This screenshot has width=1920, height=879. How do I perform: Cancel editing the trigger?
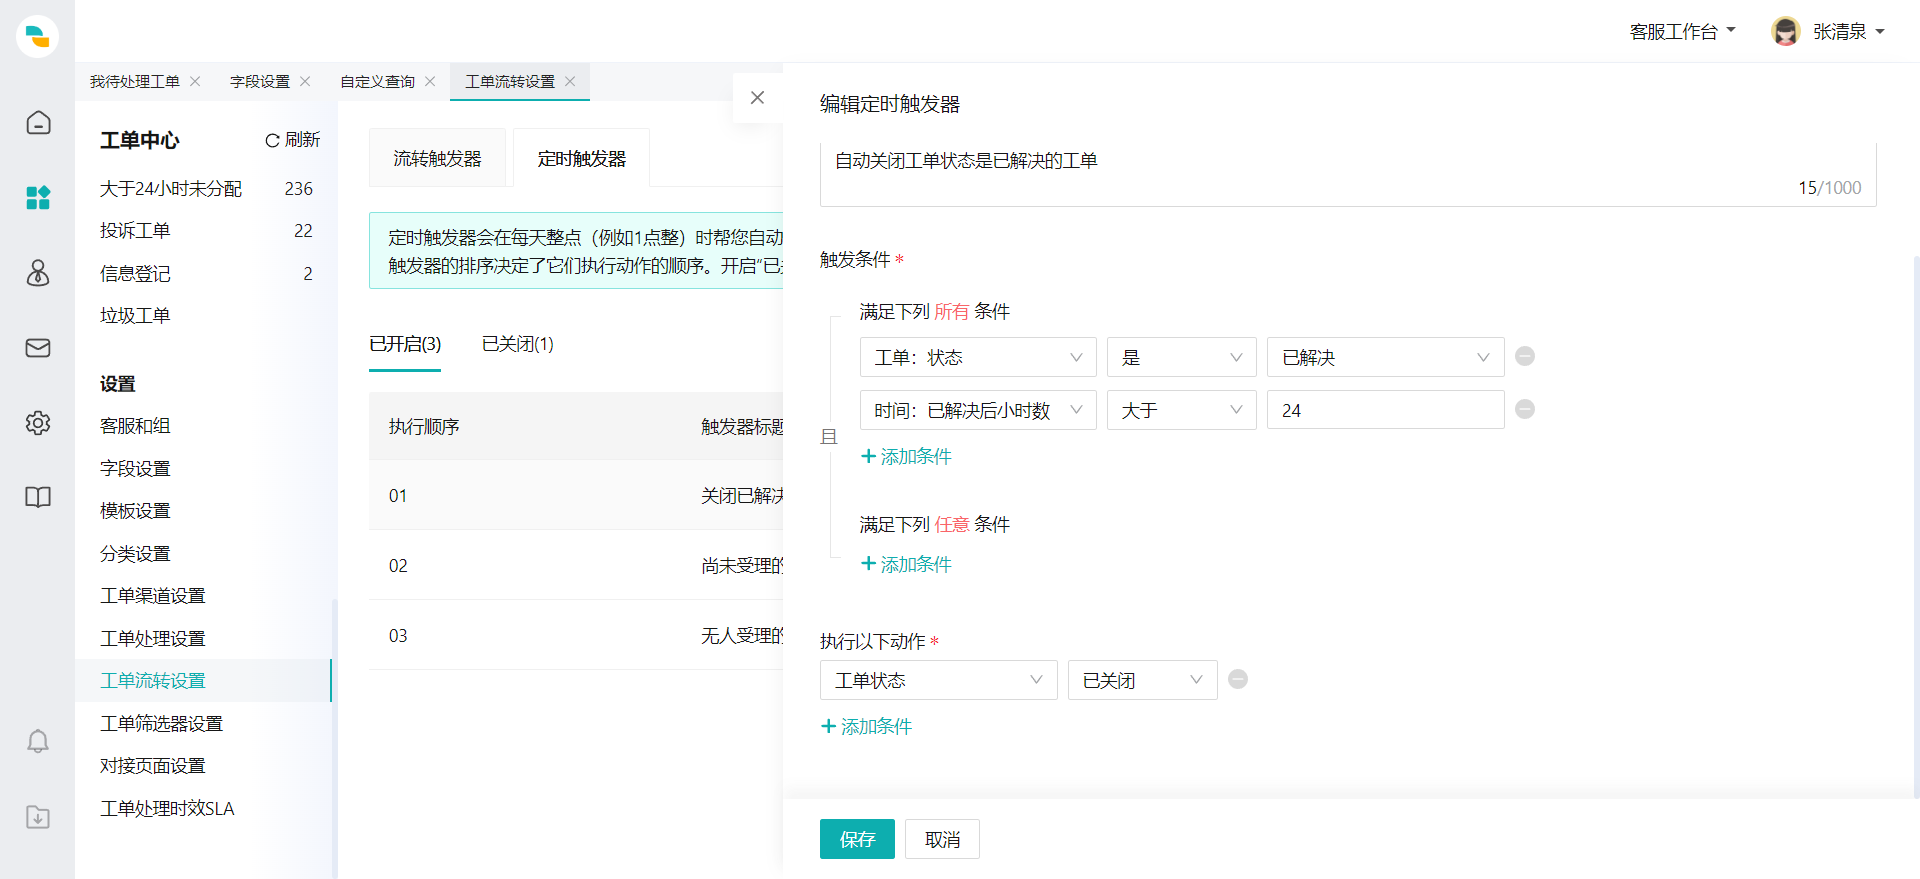tap(942, 839)
